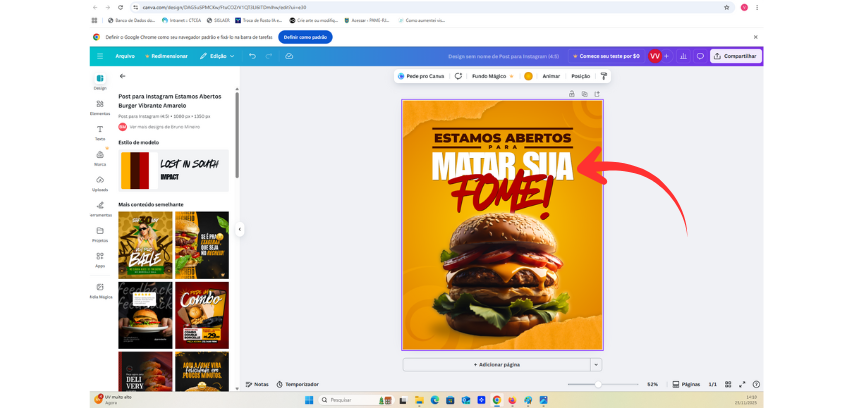Open the Redimensionar menu
853x408 pixels.
pyautogui.click(x=166, y=56)
